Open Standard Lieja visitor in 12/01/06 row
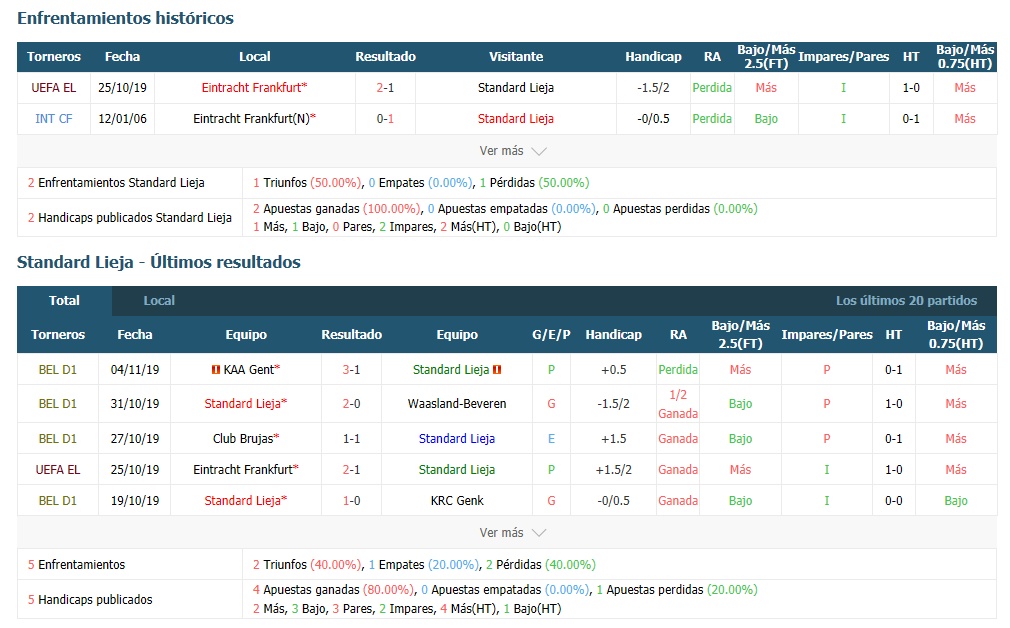1010x628 pixels. (516, 119)
